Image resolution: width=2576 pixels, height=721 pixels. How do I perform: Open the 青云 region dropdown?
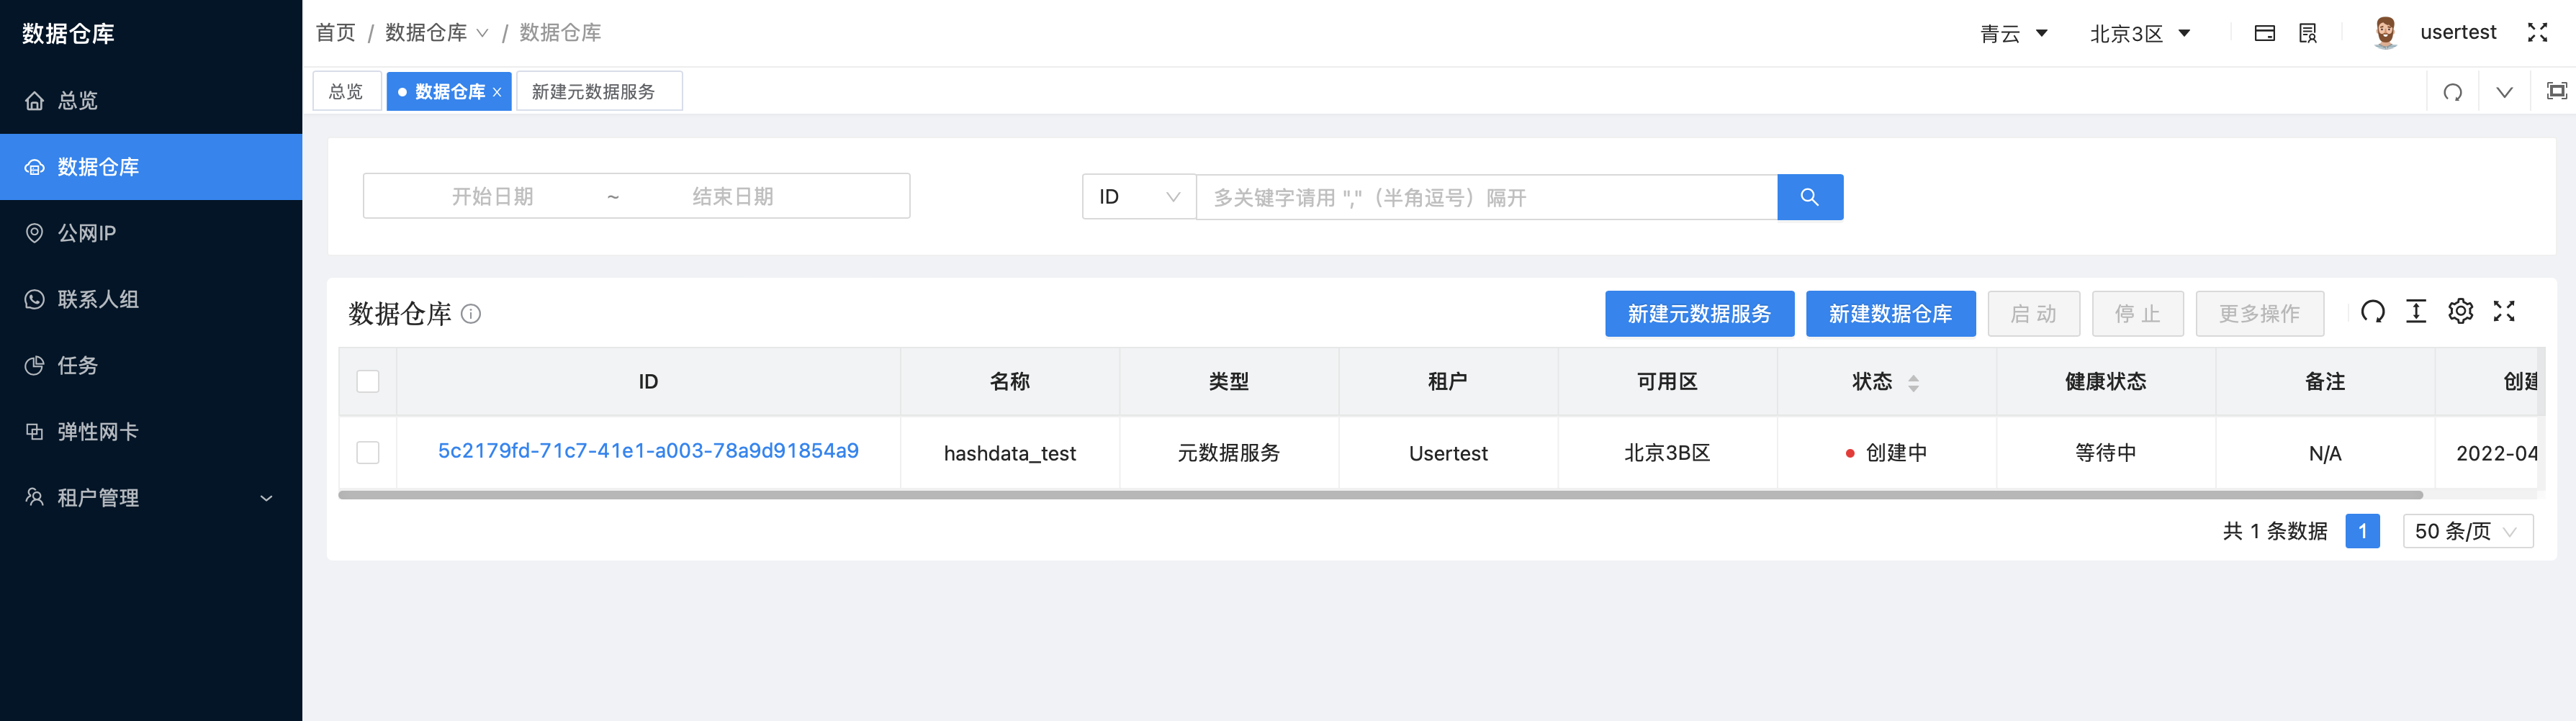pos(2014,32)
